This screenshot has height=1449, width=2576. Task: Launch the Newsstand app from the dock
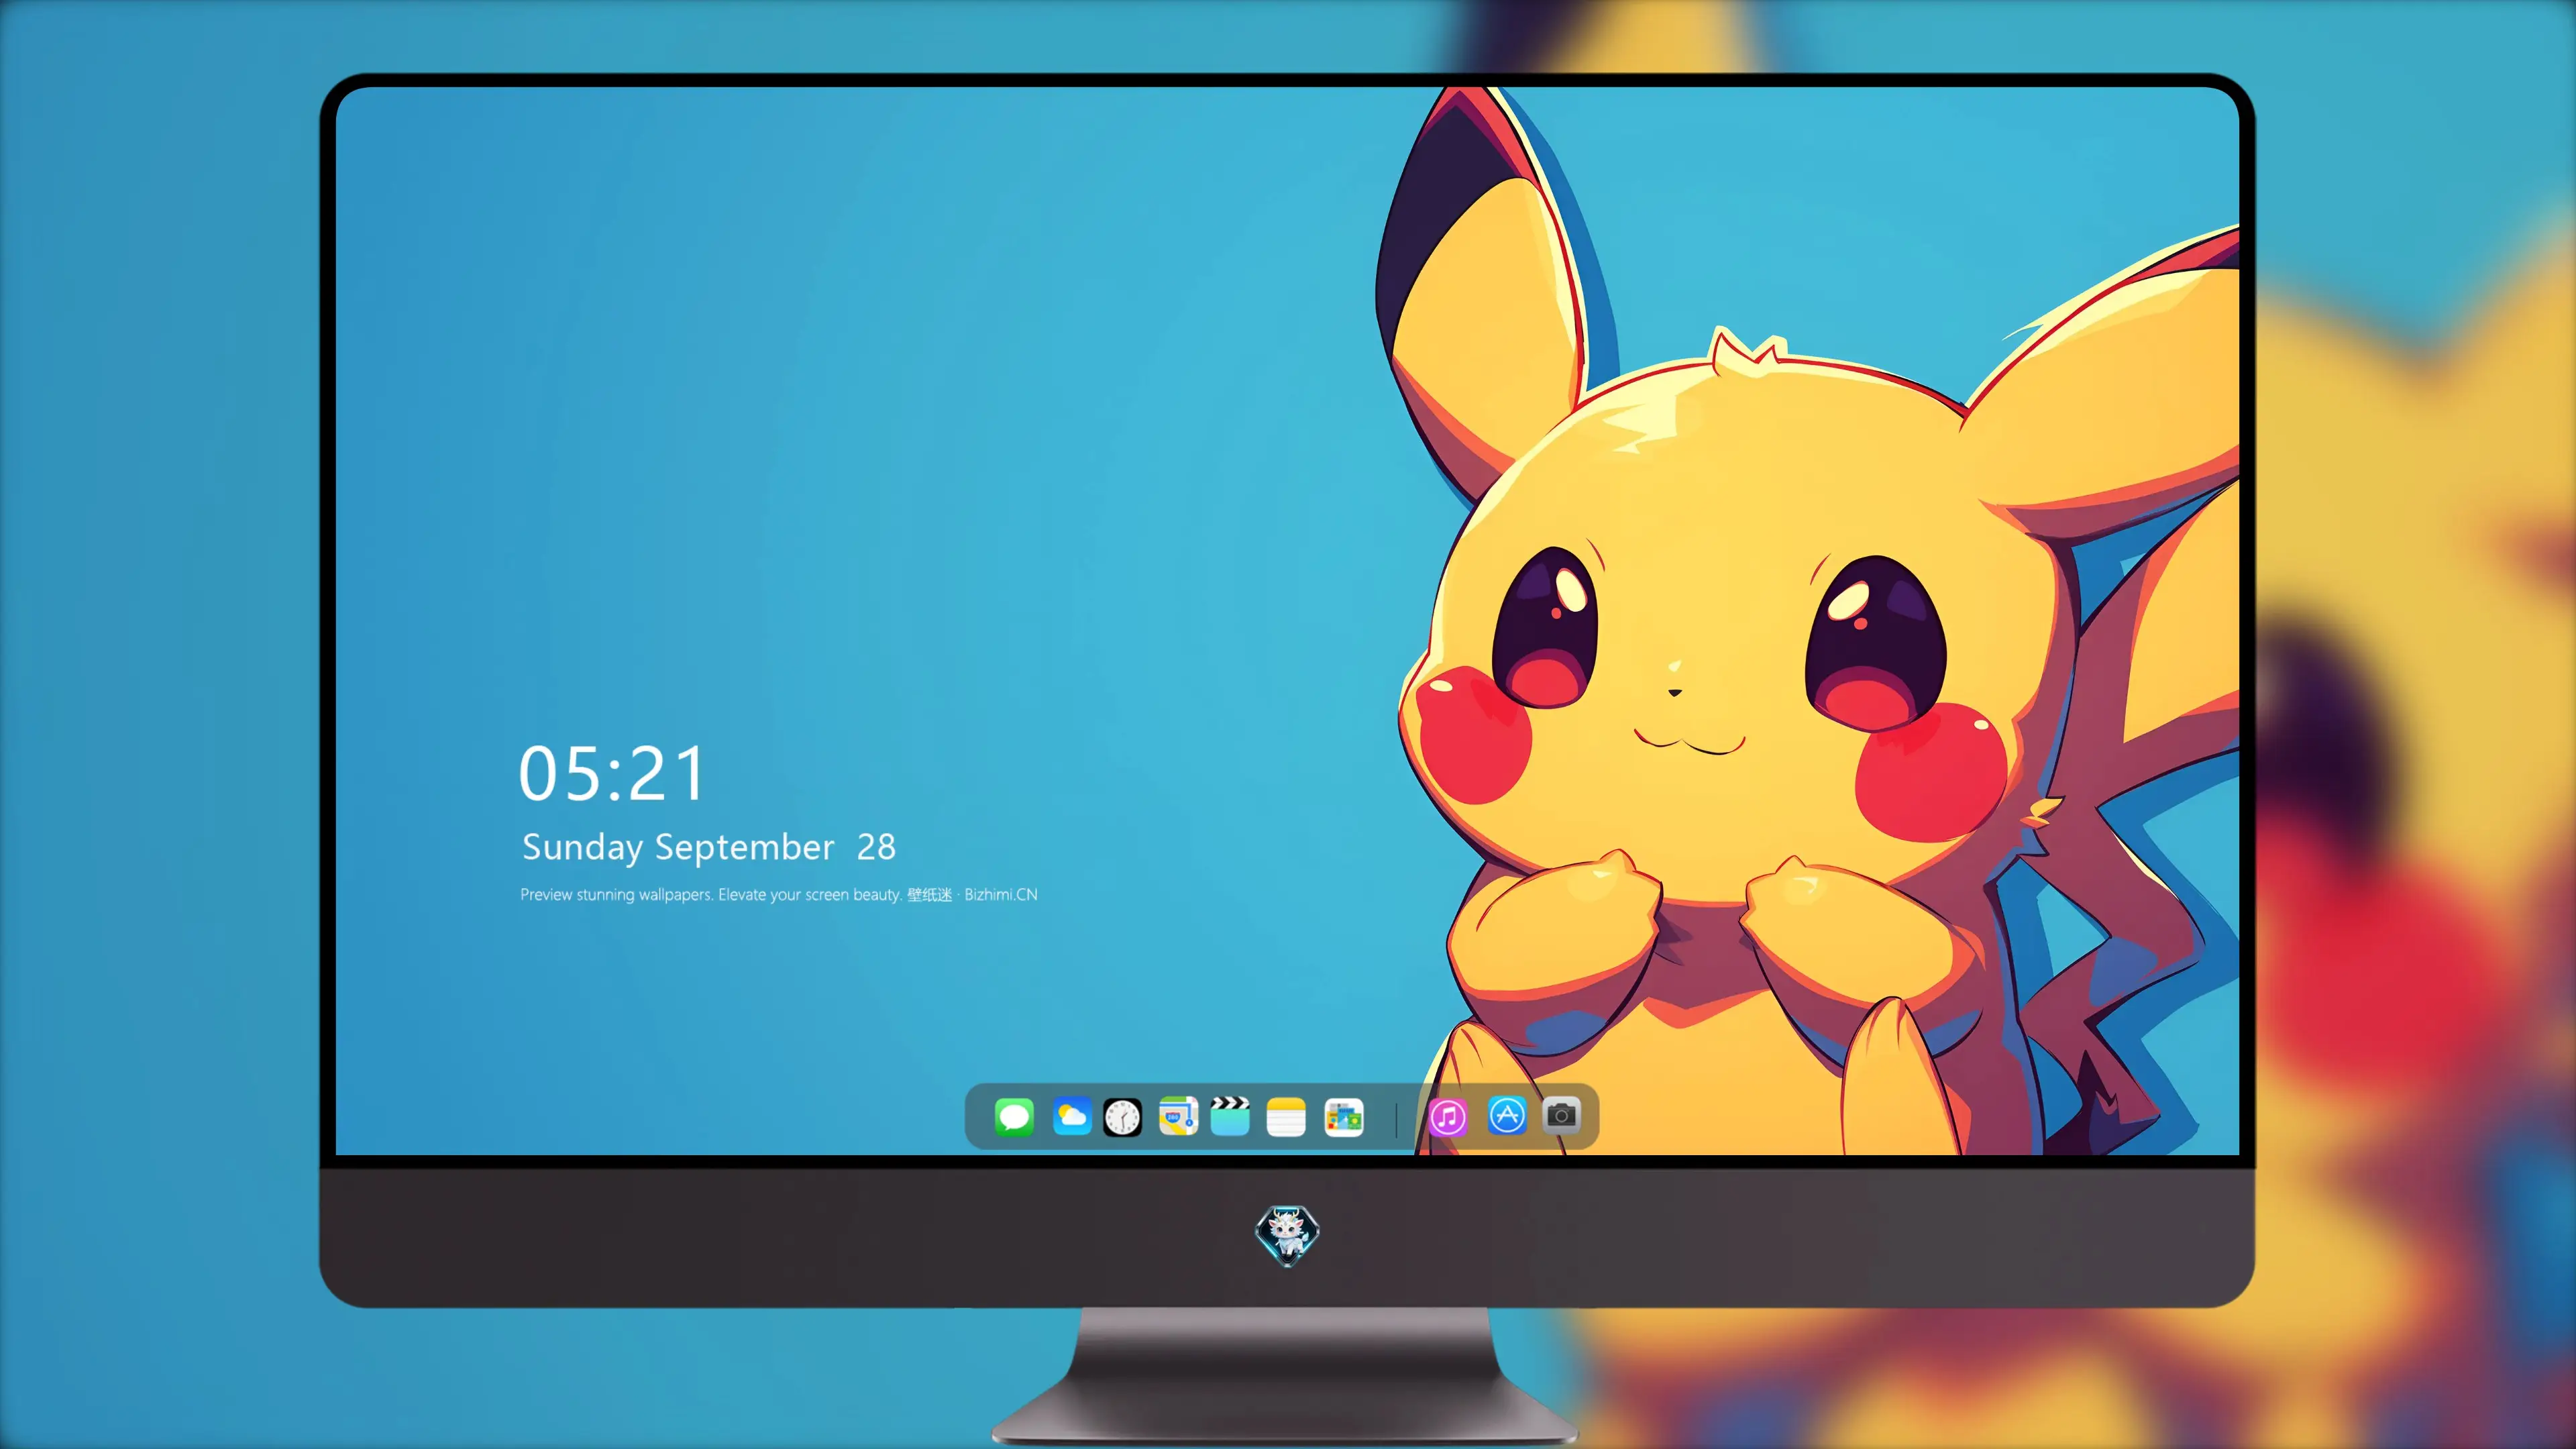pyautogui.click(x=1344, y=1117)
